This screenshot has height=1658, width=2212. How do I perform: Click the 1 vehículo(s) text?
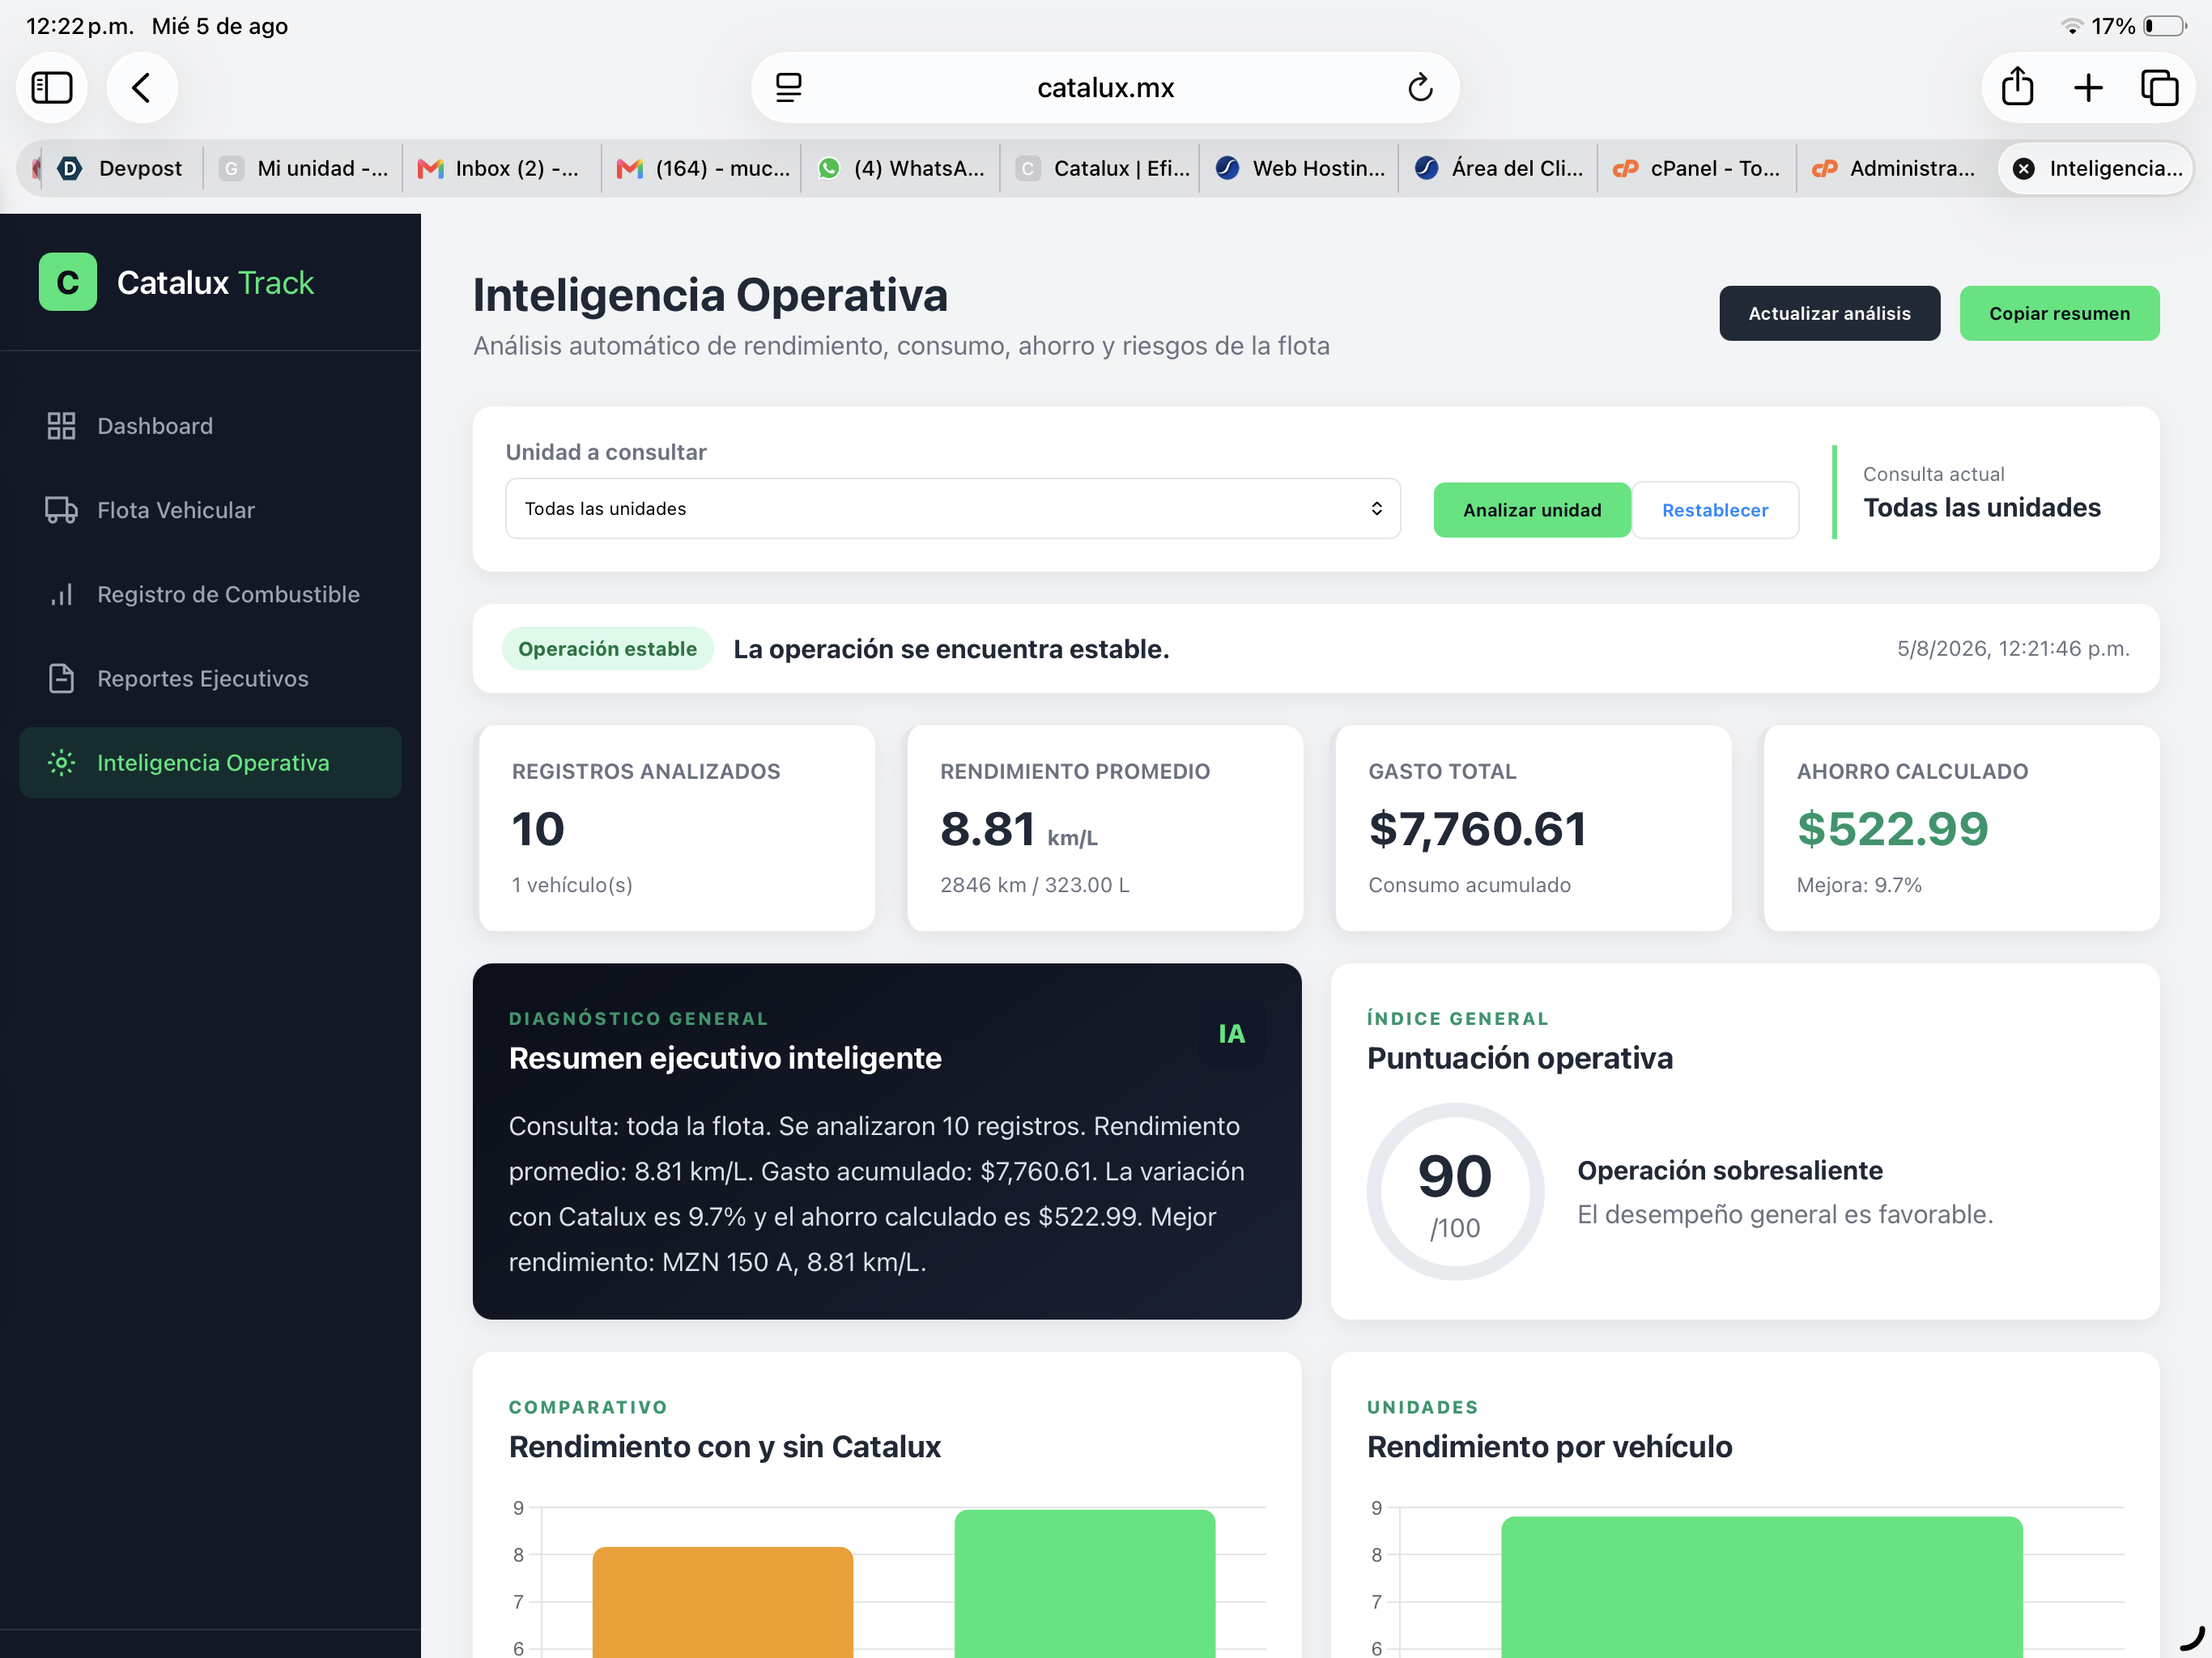click(x=572, y=885)
